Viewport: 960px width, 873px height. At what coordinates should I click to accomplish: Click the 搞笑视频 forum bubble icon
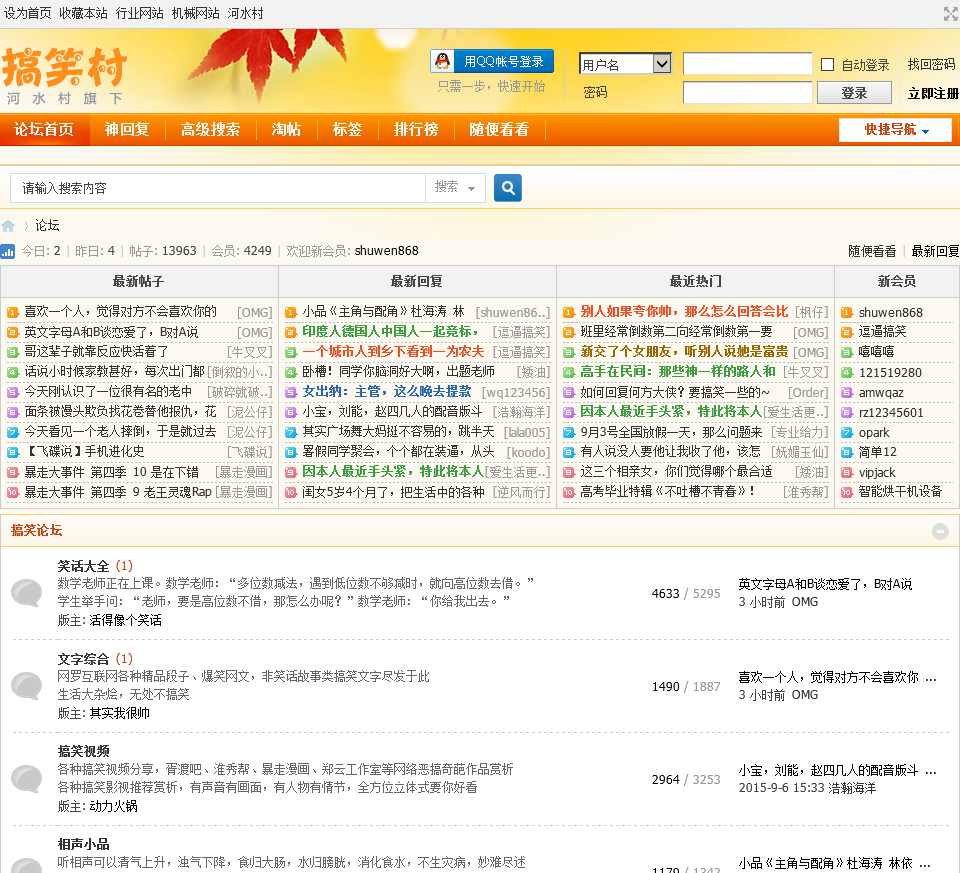click(26, 779)
